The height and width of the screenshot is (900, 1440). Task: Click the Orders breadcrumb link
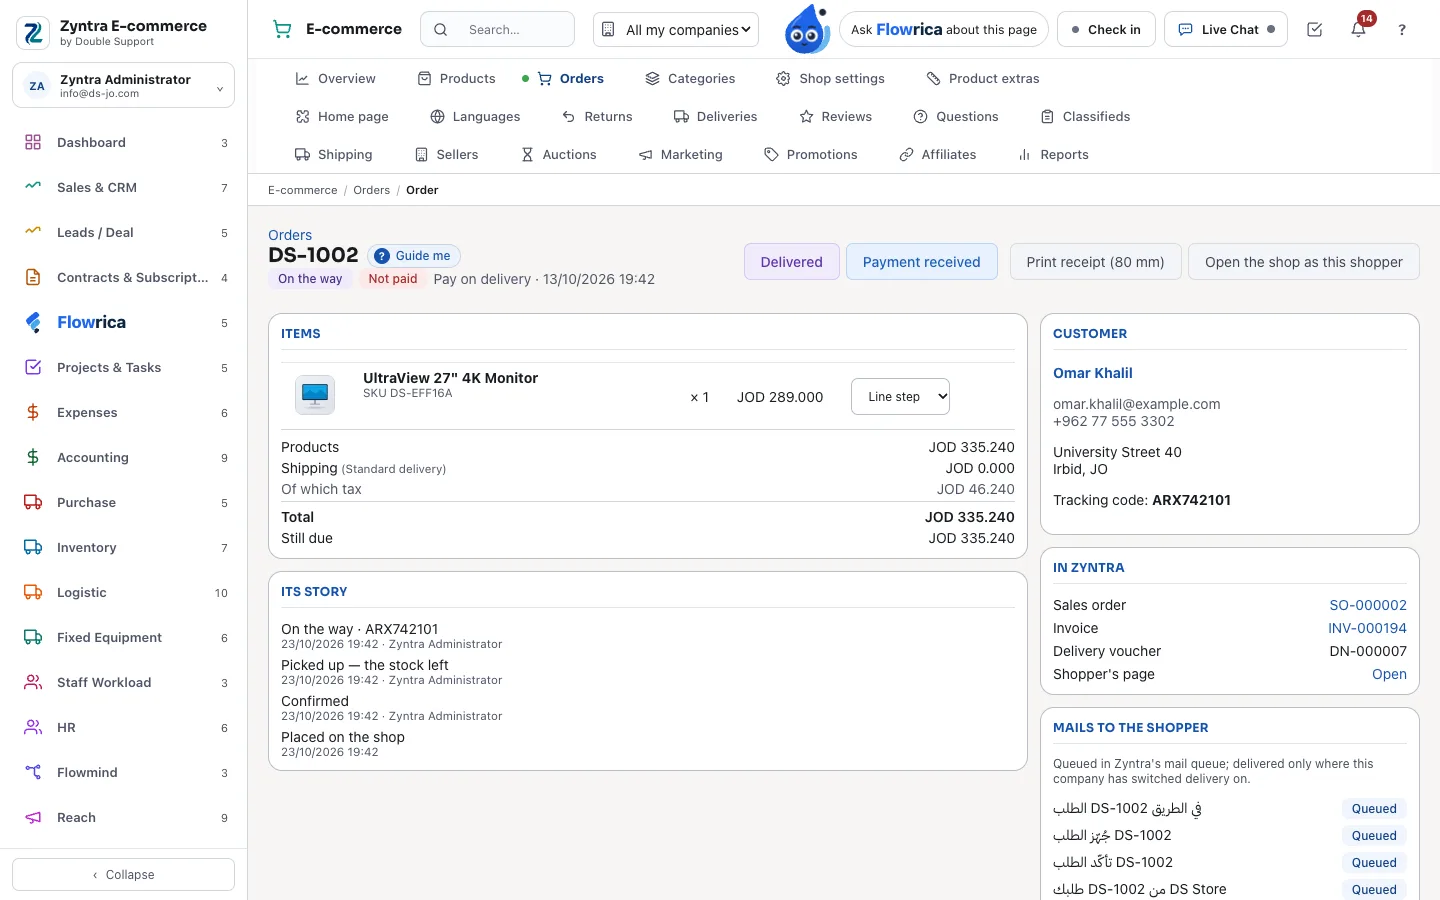click(x=371, y=190)
